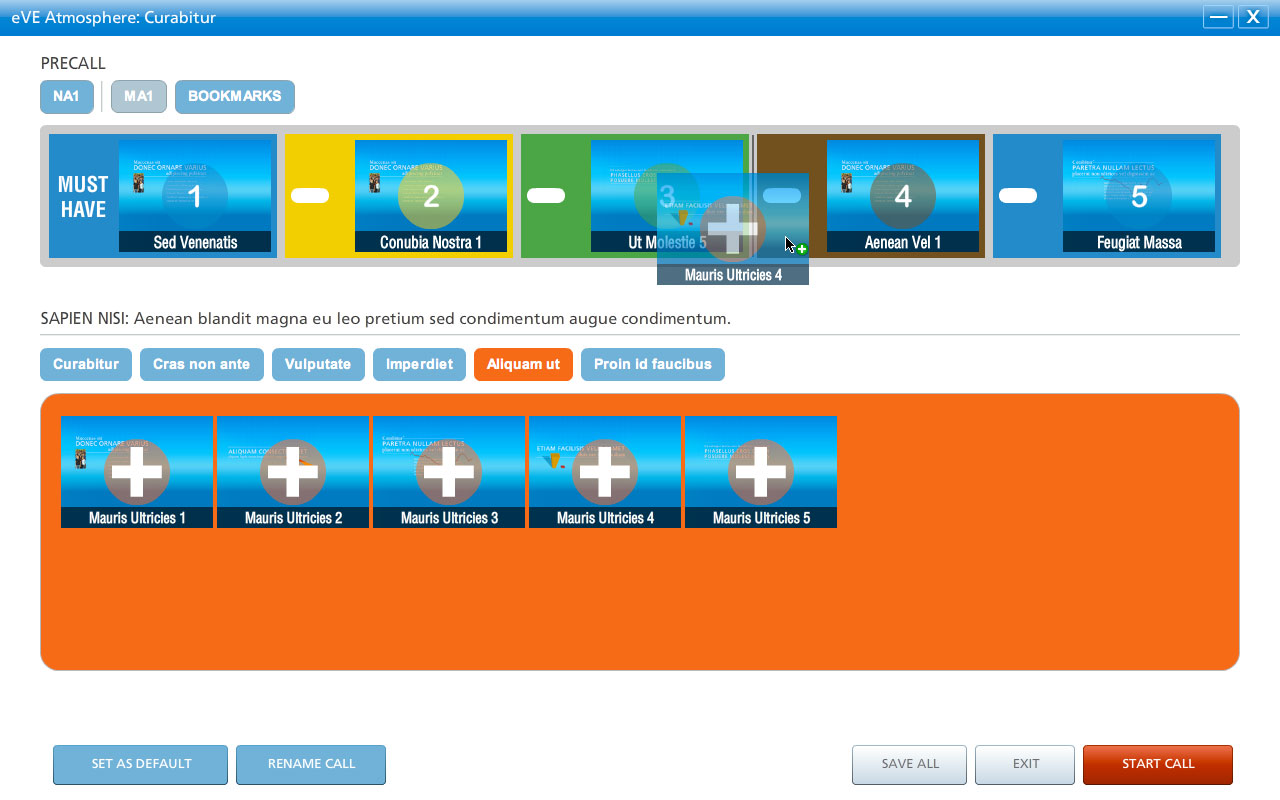Screen dimensions: 1280x800
Task: Select the Cras non ante tab
Action: 202,364
